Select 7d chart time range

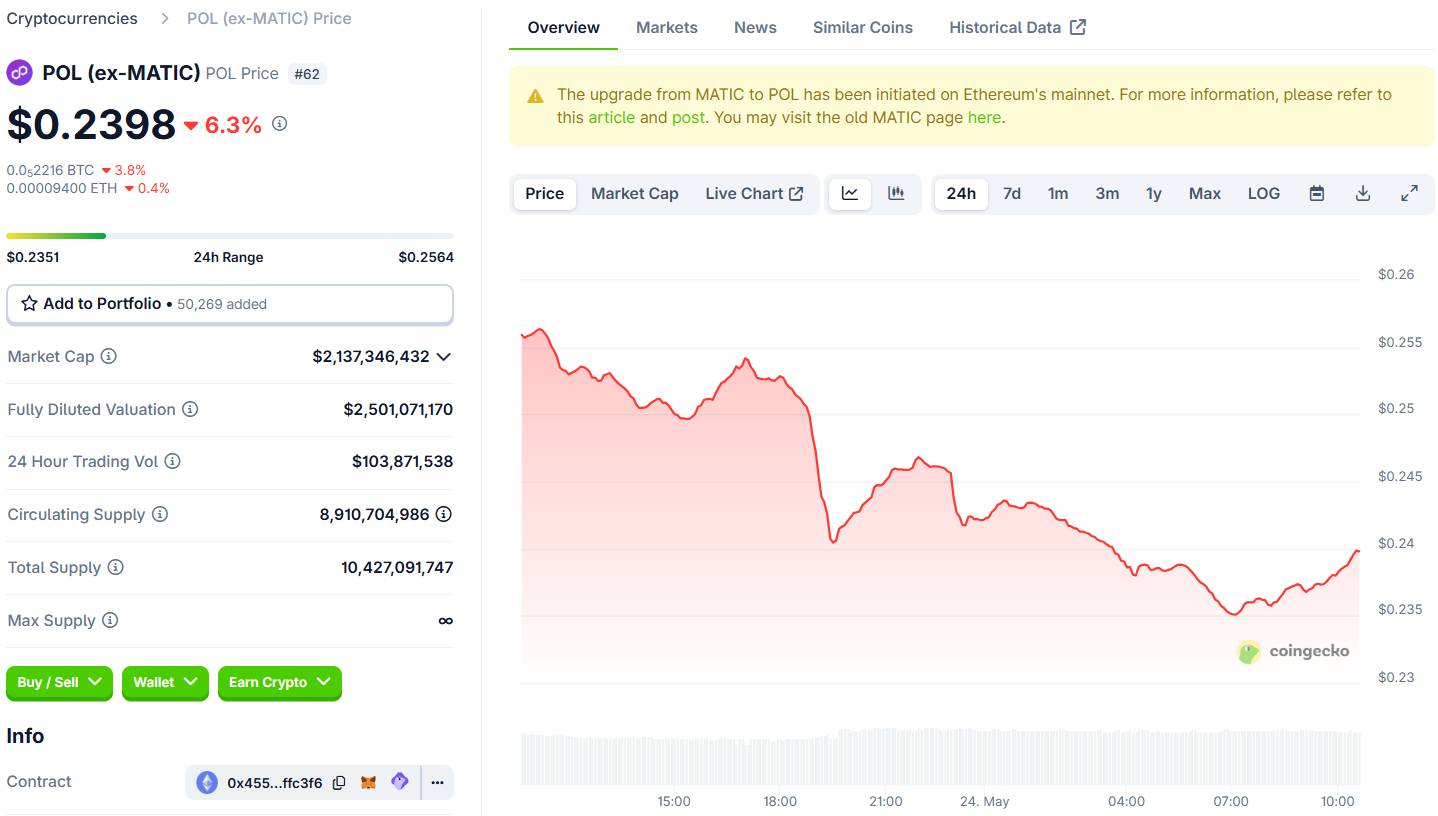1012,193
